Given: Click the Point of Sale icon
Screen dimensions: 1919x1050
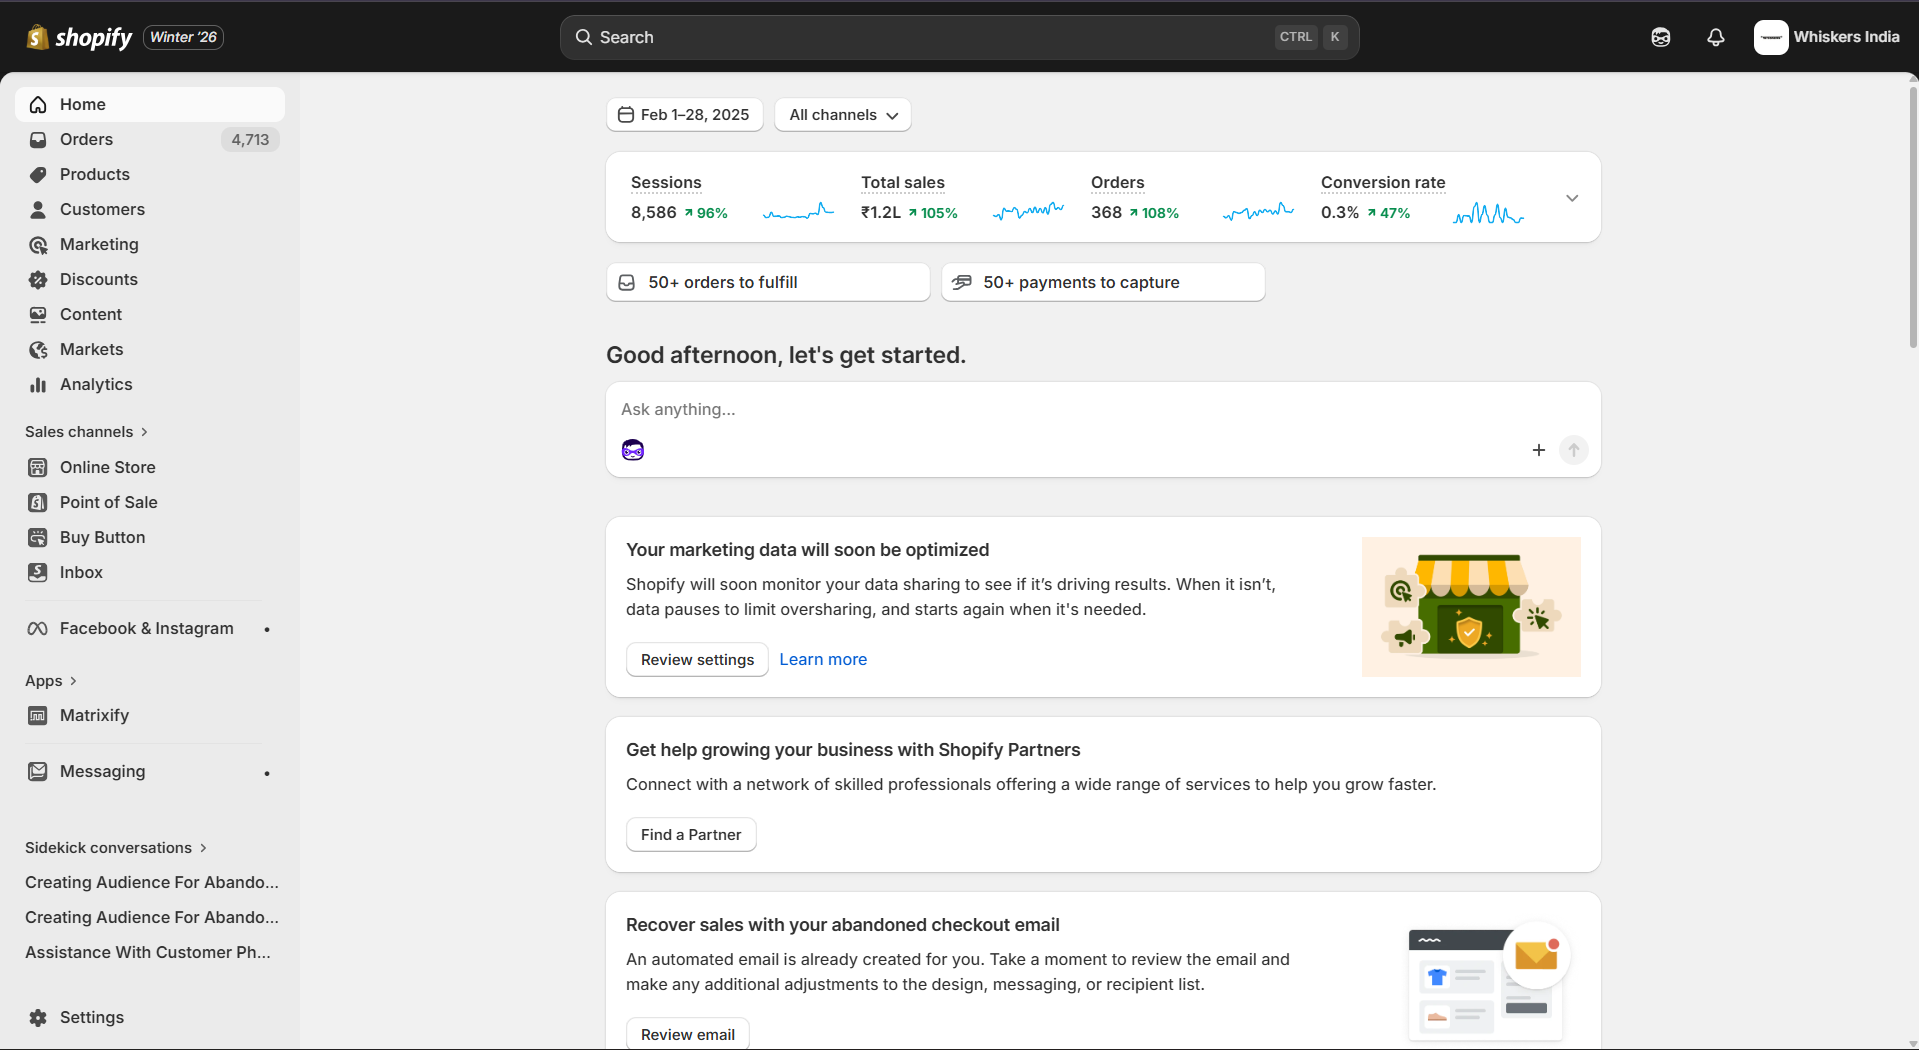Looking at the screenshot, I should click(38, 502).
